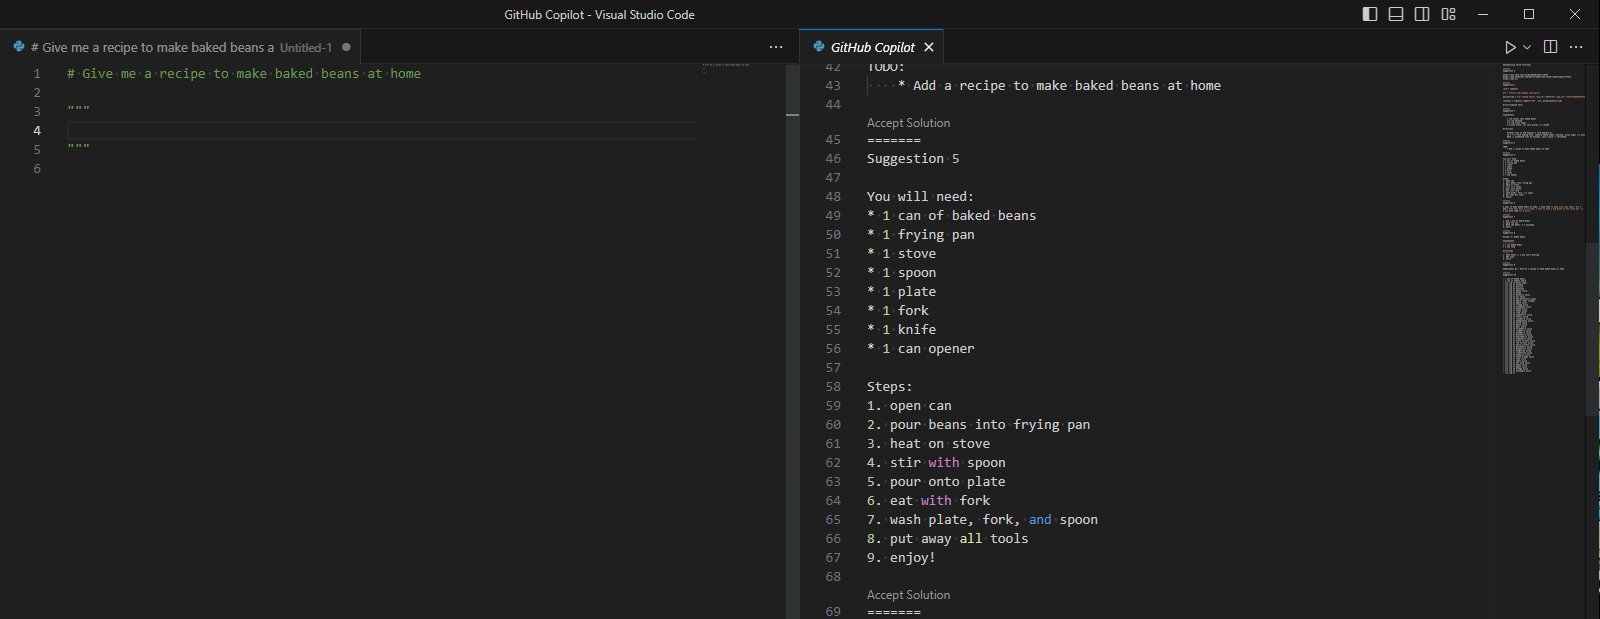
Task: Toggle the primary side bar layout icon
Action: pyautogui.click(x=1370, y=14)
